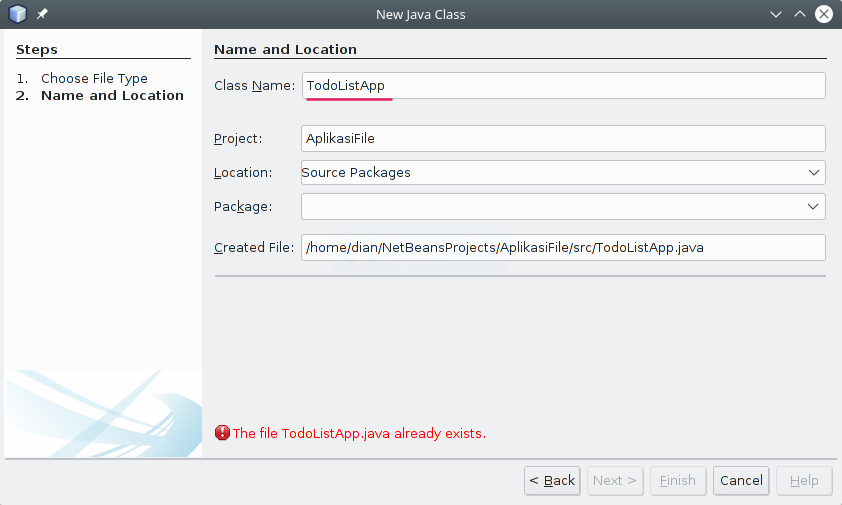
Task: Click the Finish button
Action: tap(678, 480)
